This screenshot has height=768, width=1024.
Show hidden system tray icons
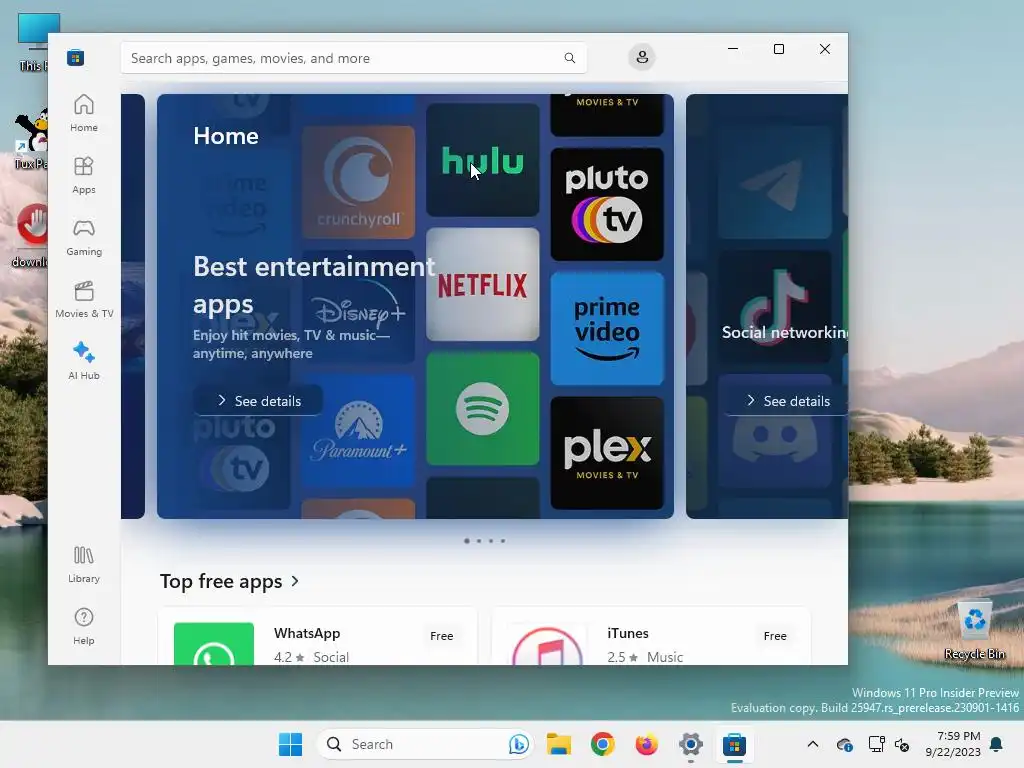coord(812,744)
